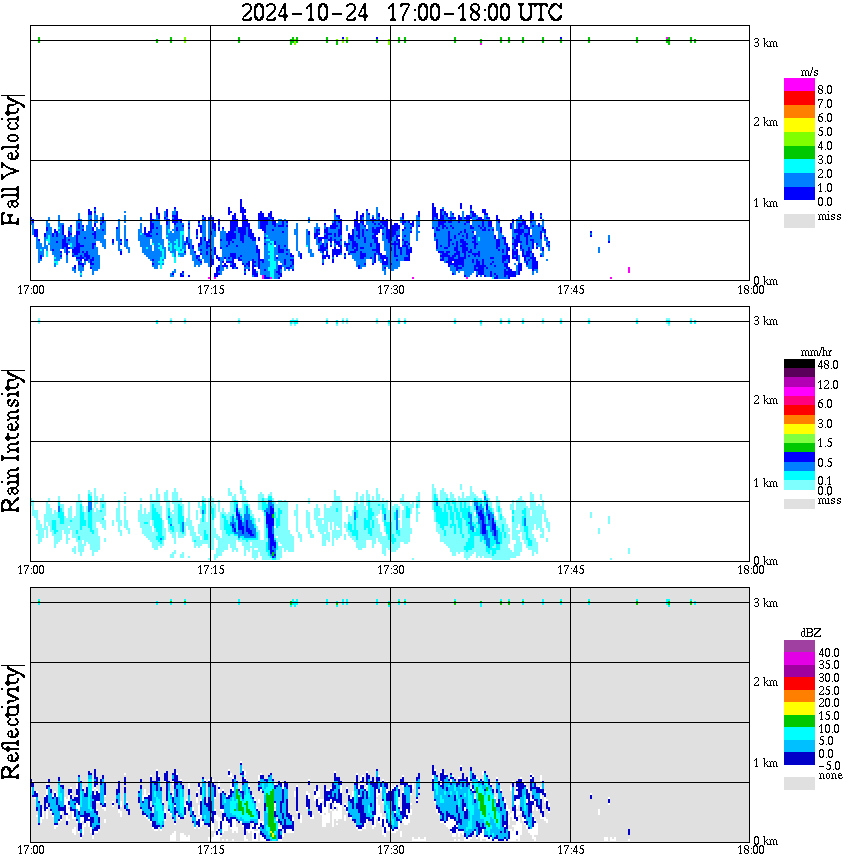Click the Fall Velocity axis label

point(12,160)
